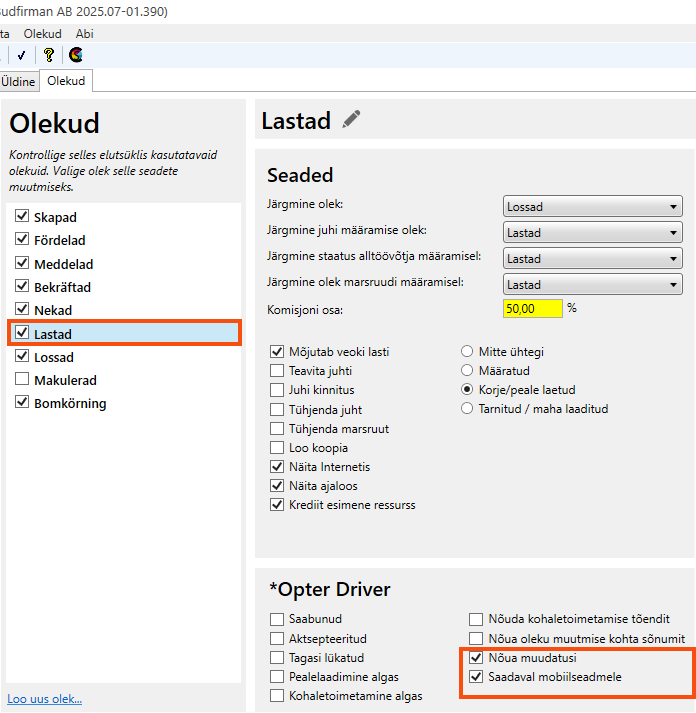Choose the Mitte ühtegi radio option
The width and height of the screenshot is (696, 713).
pyautogui.click(x=467, y=352)
